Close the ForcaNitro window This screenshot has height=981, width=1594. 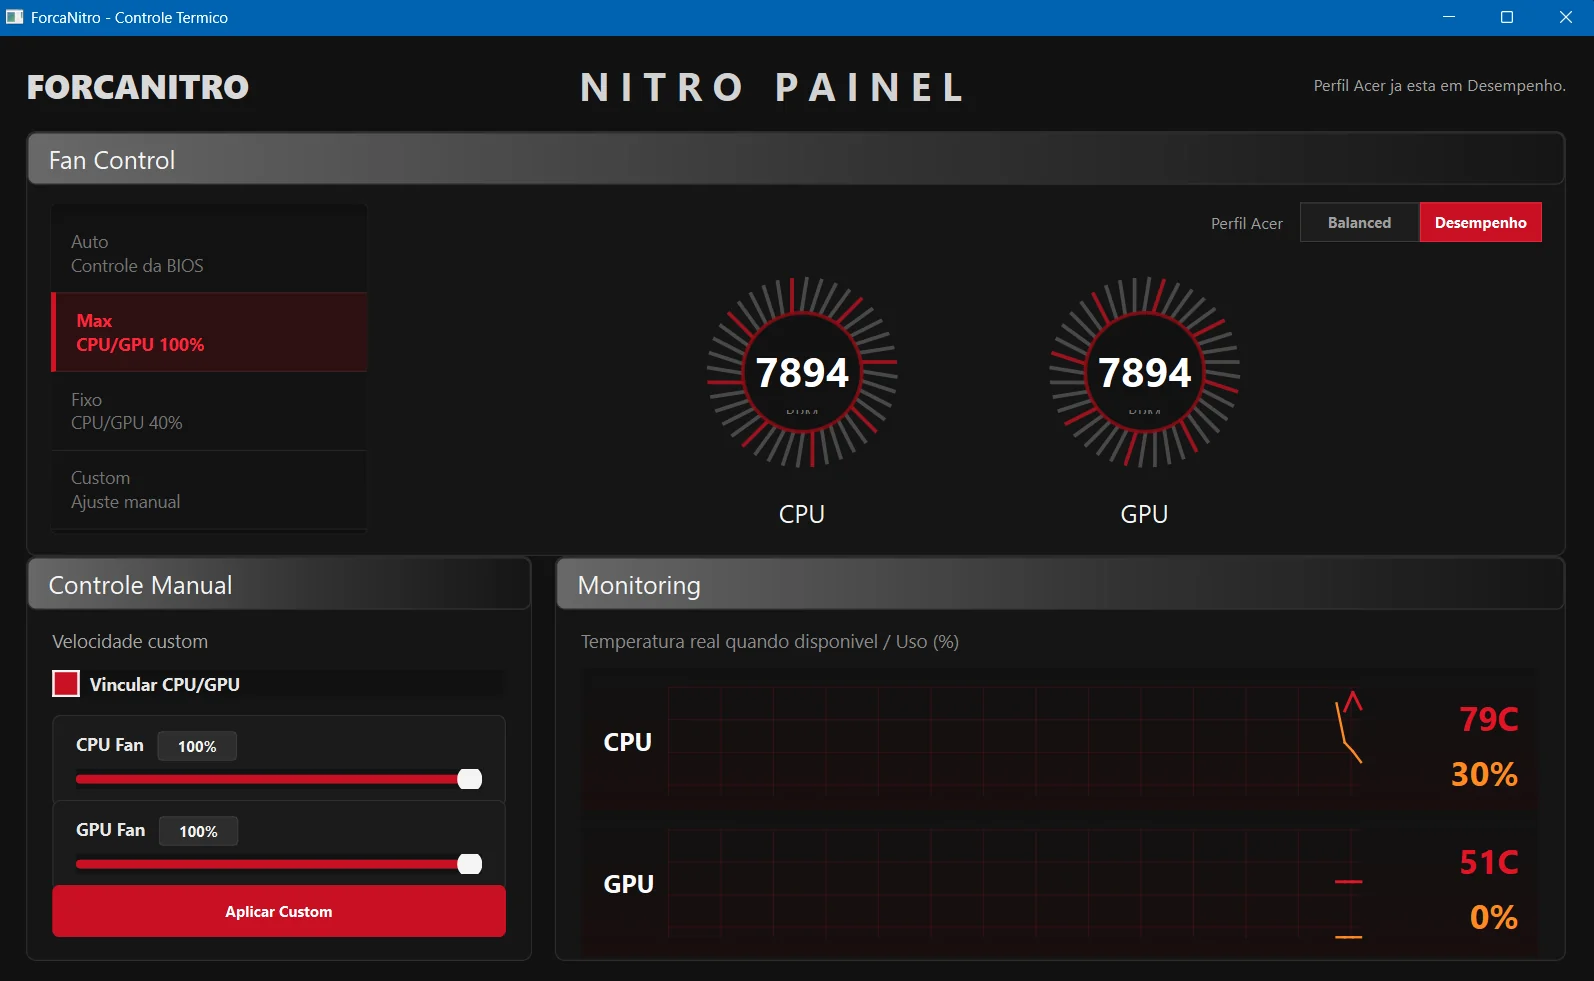click(x=1565, y=17)
